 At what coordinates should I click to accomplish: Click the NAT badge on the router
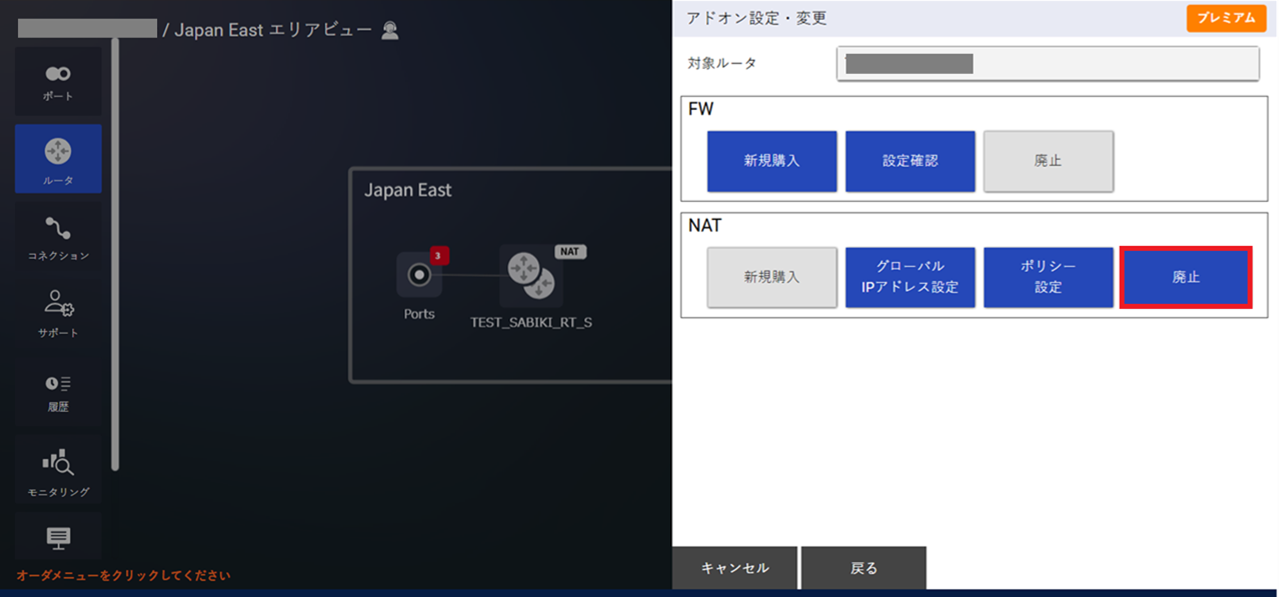tap(570, 251)
